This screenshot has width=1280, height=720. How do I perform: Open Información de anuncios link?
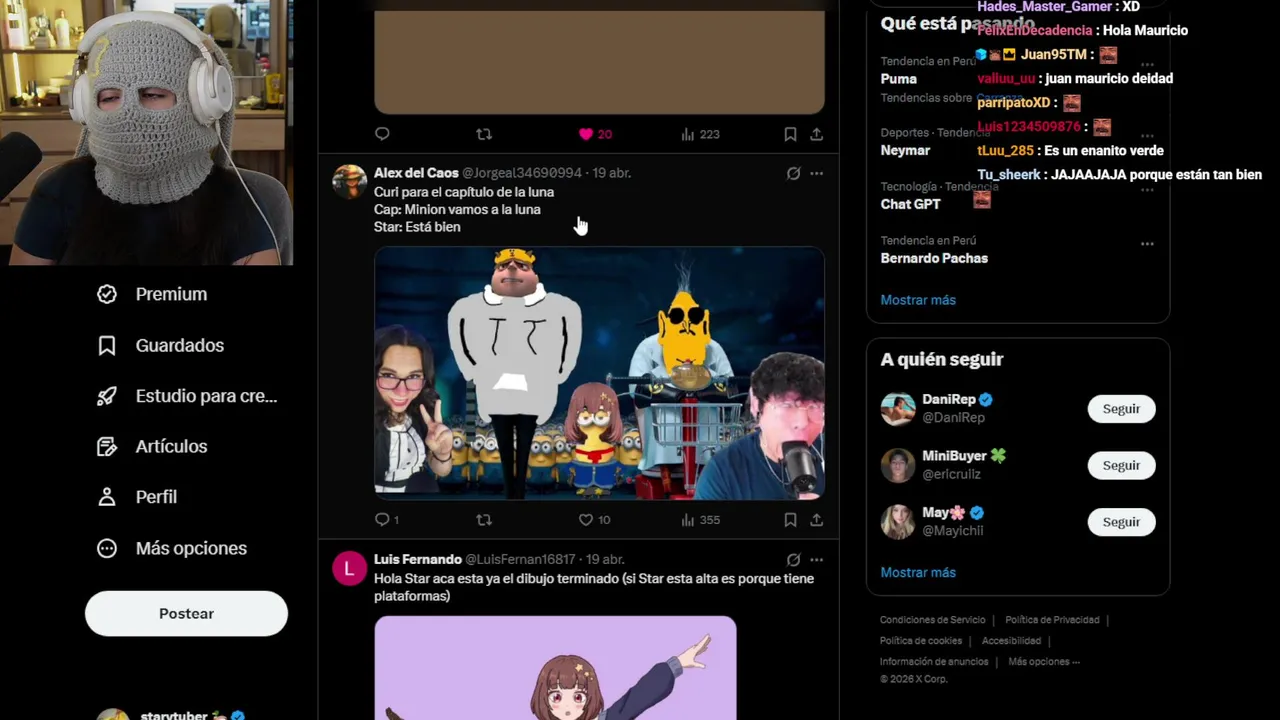coord(934,662)
